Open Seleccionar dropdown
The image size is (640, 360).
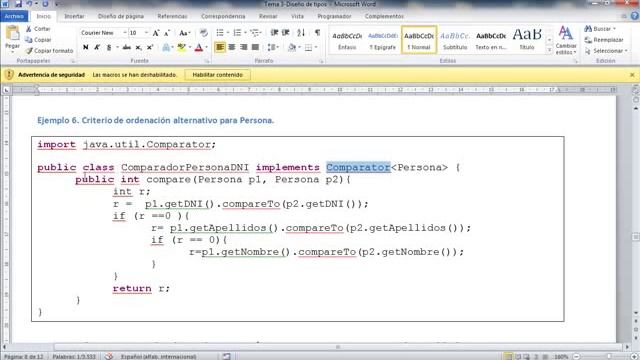[606, 51]
